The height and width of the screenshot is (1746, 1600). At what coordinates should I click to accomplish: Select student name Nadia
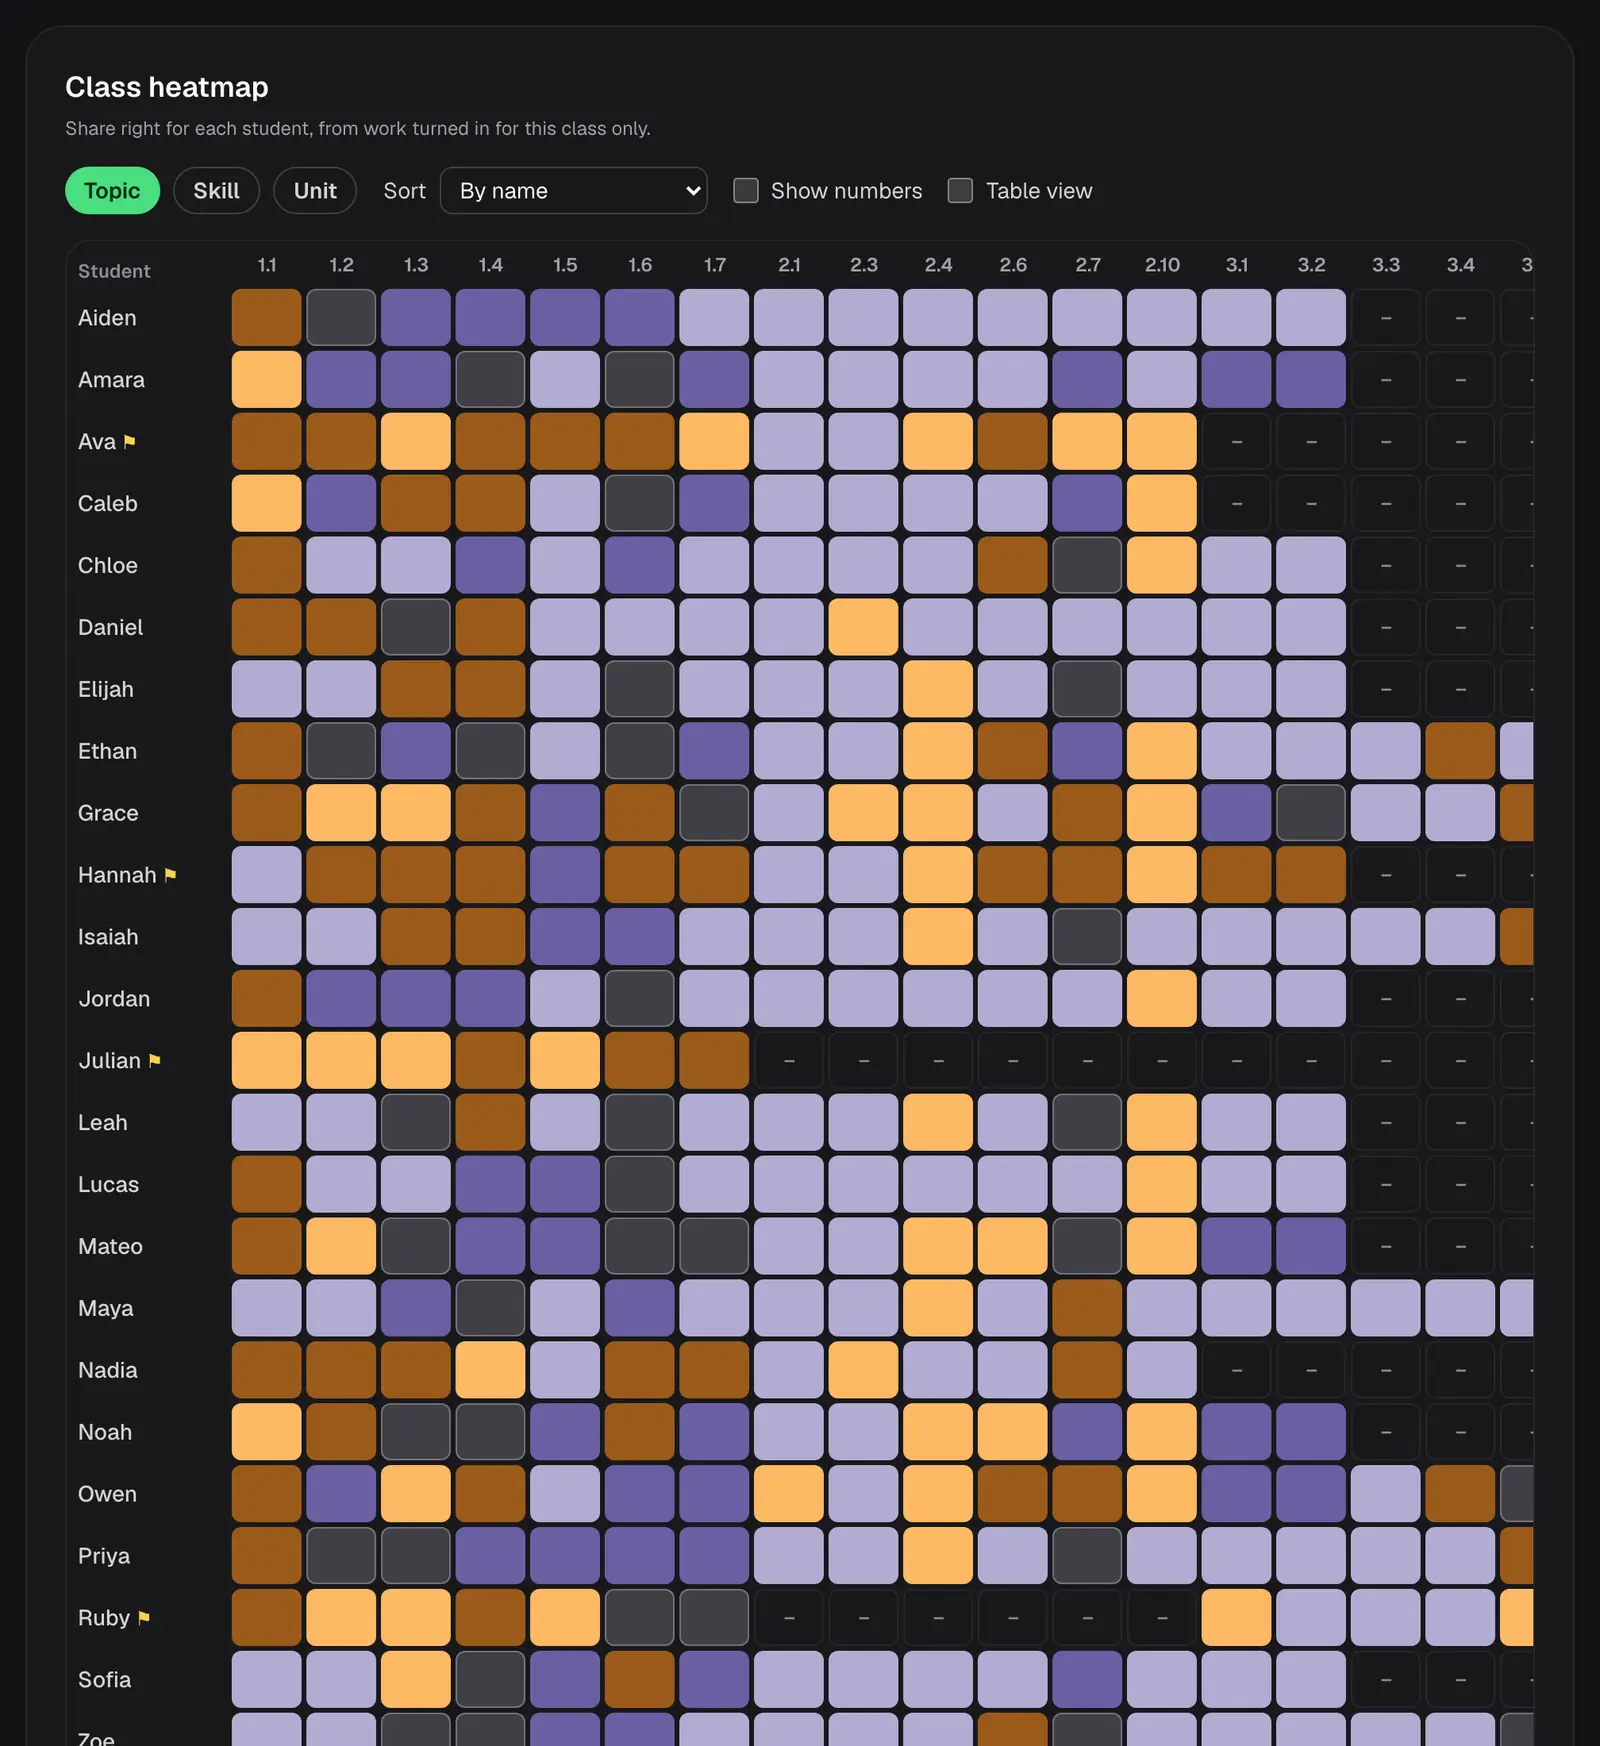[x=108, y=1370]
